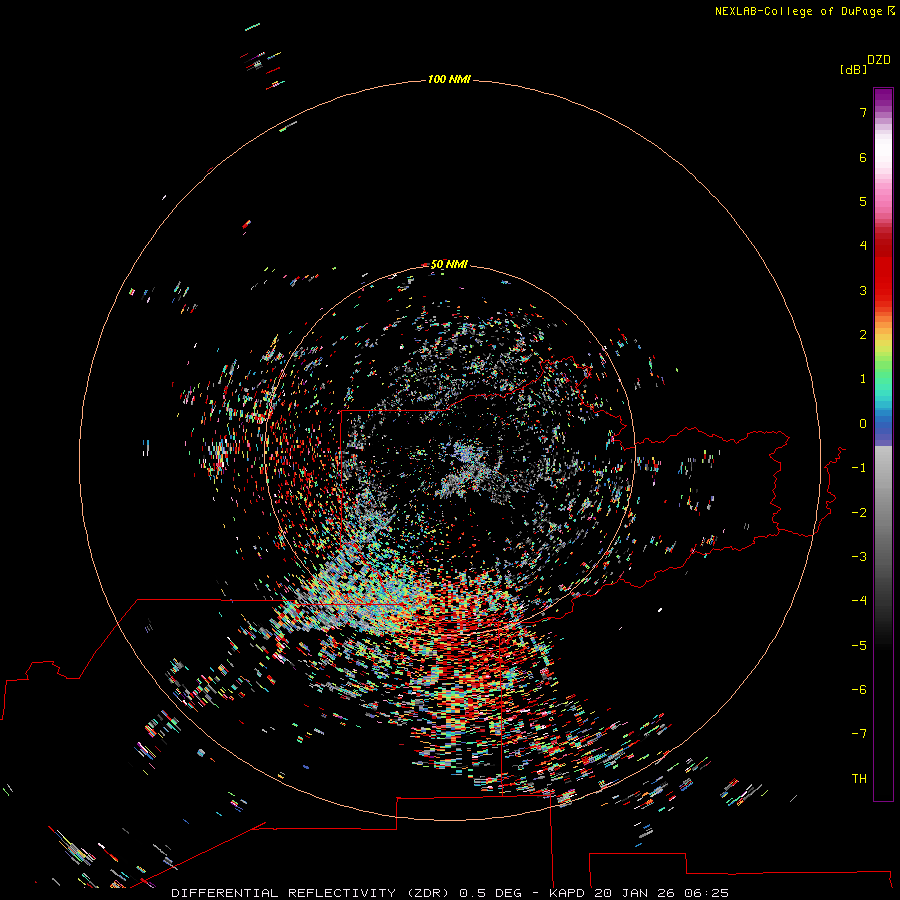Click the 5 value on color scale
Screen dimensions: 900x900
pos(863,201)
